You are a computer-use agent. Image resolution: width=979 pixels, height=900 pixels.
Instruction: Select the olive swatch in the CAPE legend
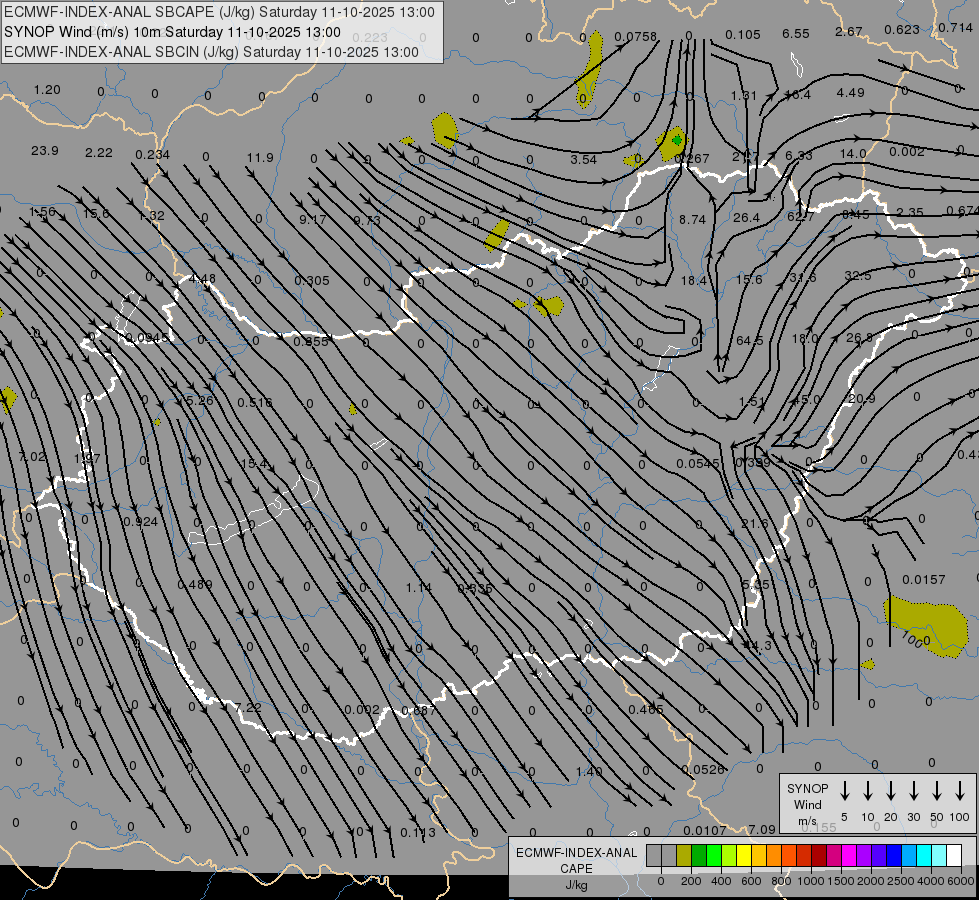pos(684,855)
